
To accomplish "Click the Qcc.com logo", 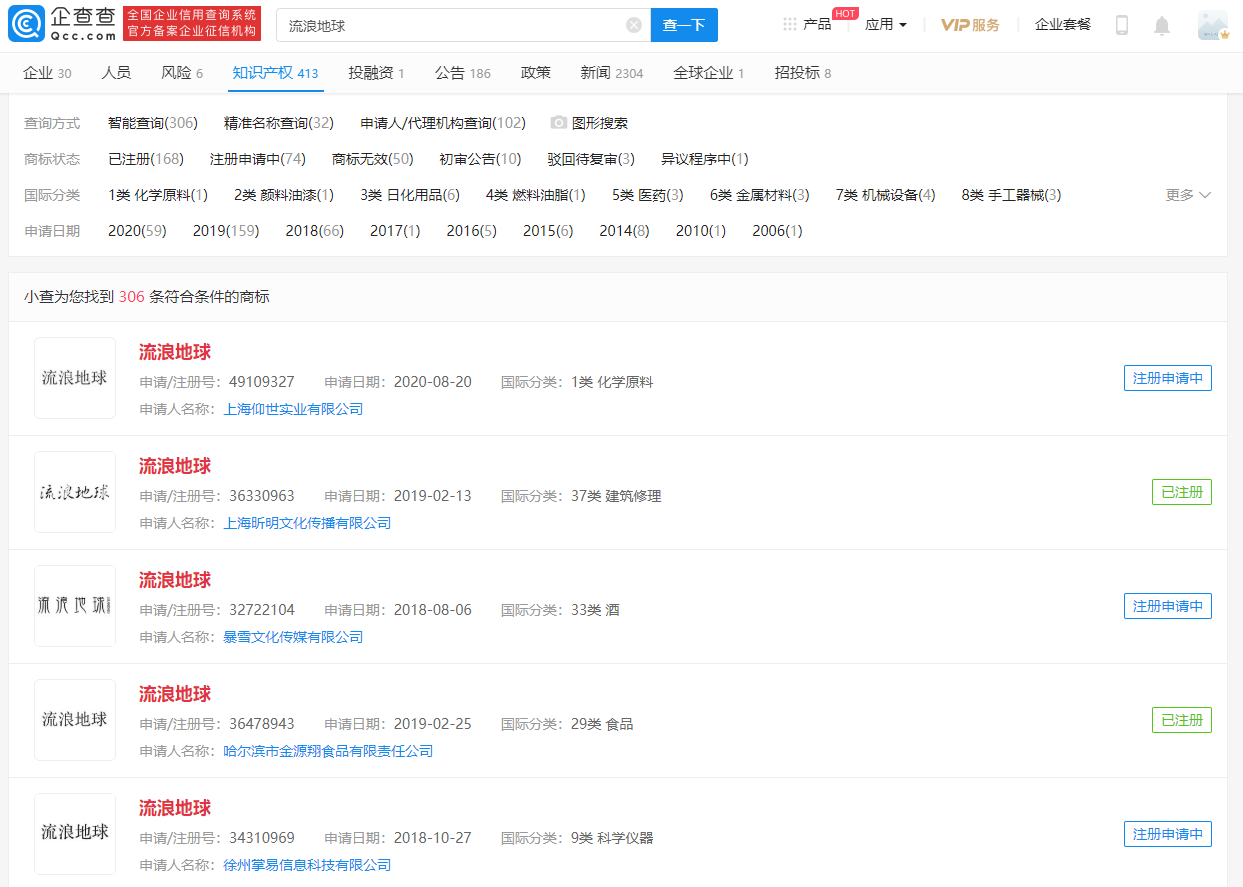I will pos(63,24).
